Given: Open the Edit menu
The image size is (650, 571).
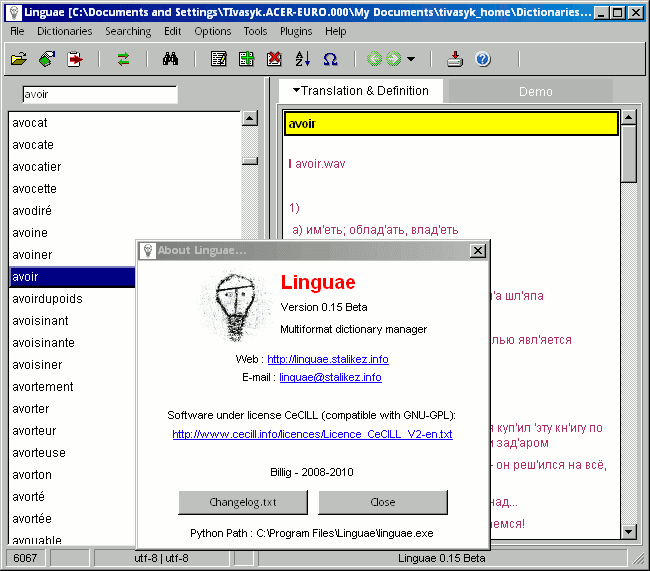Looking at the screenshot, I should 172,31.
